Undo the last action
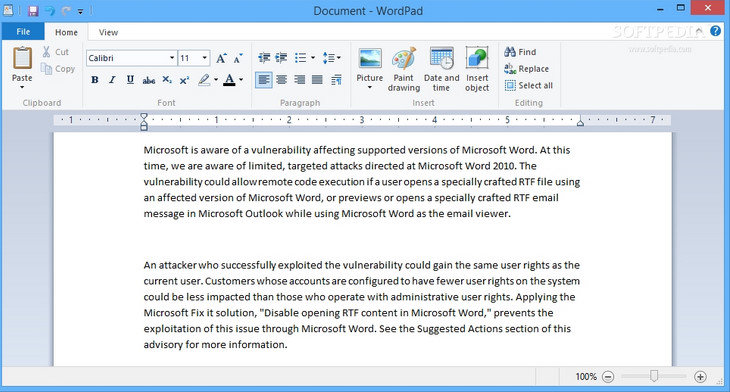This screenshot has height=392, width=730. [49, 10]
